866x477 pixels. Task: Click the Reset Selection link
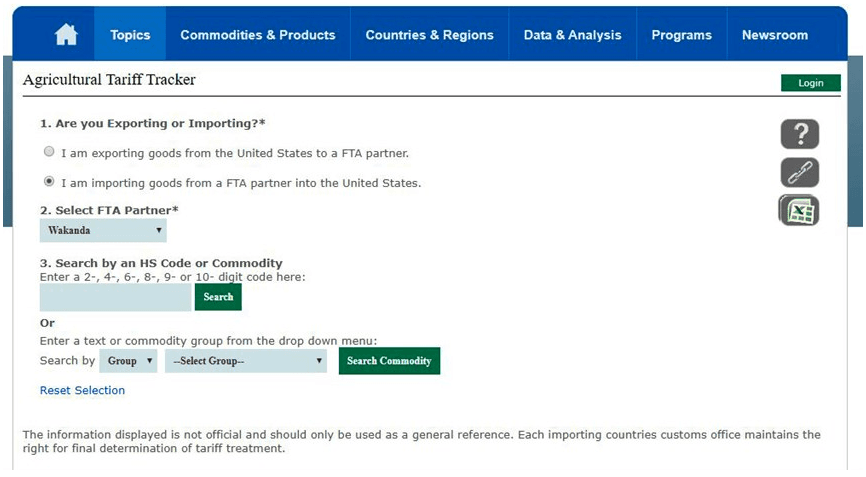pyautogui.click(x=82, y=390)
